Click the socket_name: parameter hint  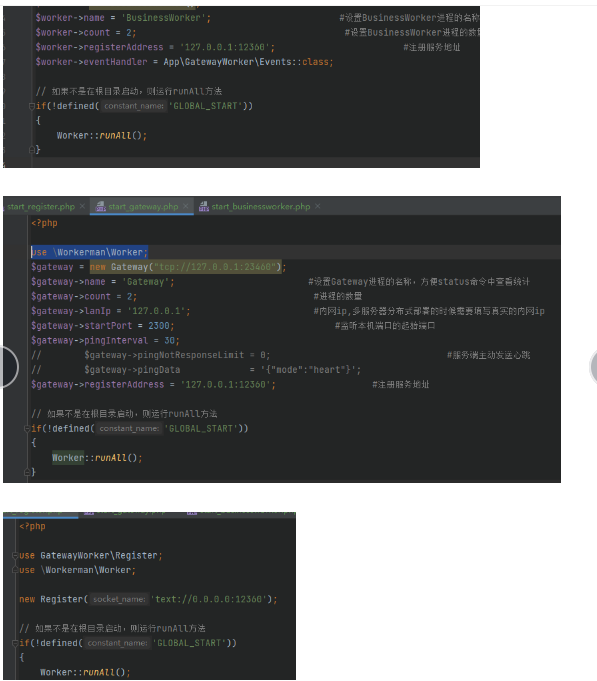pos(119,599)
